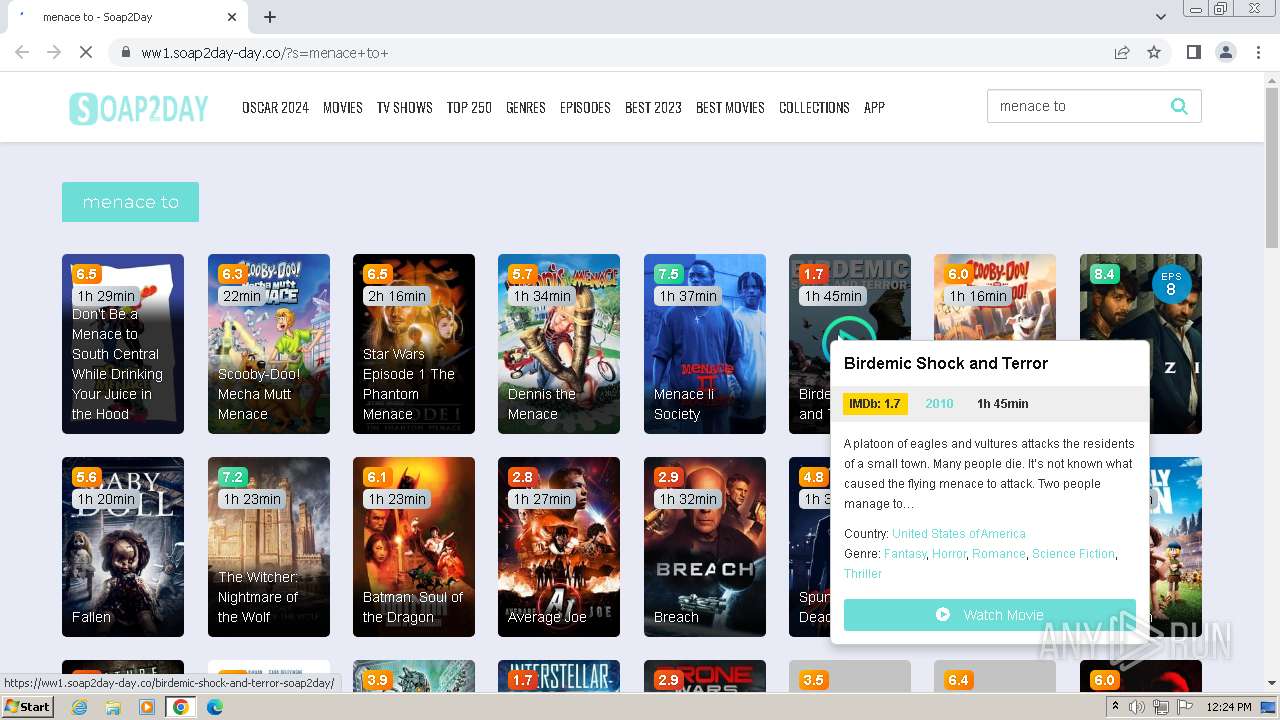
Task: Open Microsoft Edge from taskbar
Action: tap(214, 707)
